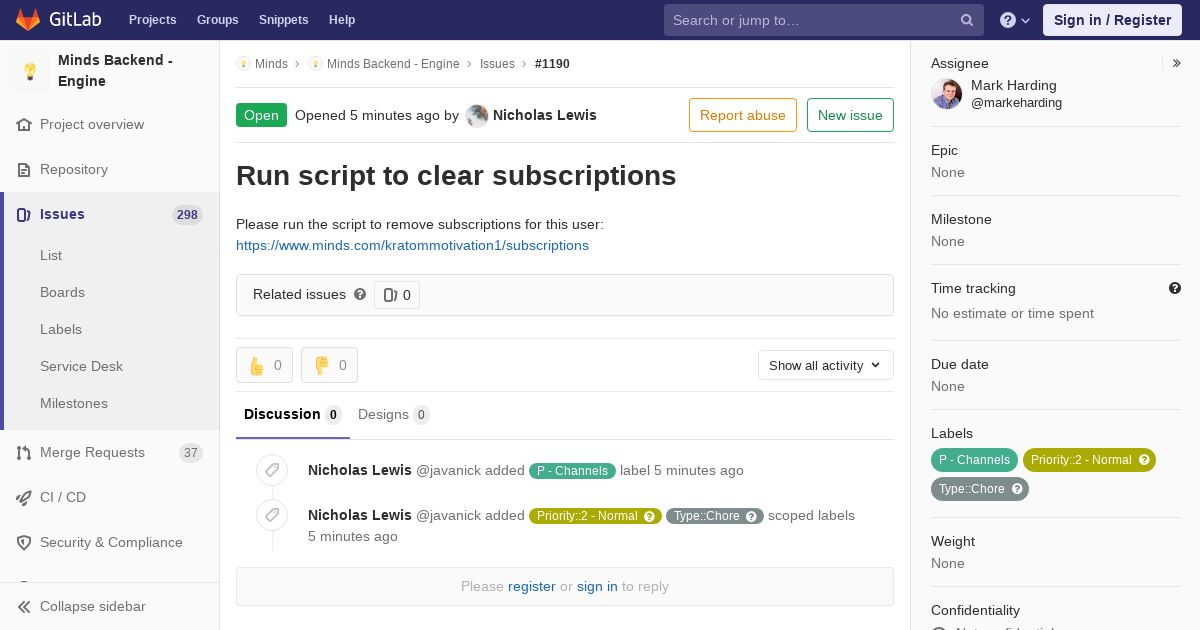This screenshot has height=630, width=1200.
Task: Click the Collapse sidebar double-chevron icon
Action: [24, 607]
